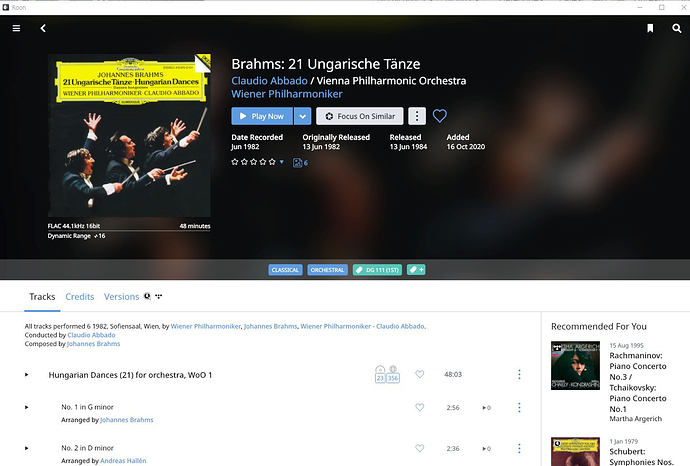Click the 48:03 work duration

point(453,374)
